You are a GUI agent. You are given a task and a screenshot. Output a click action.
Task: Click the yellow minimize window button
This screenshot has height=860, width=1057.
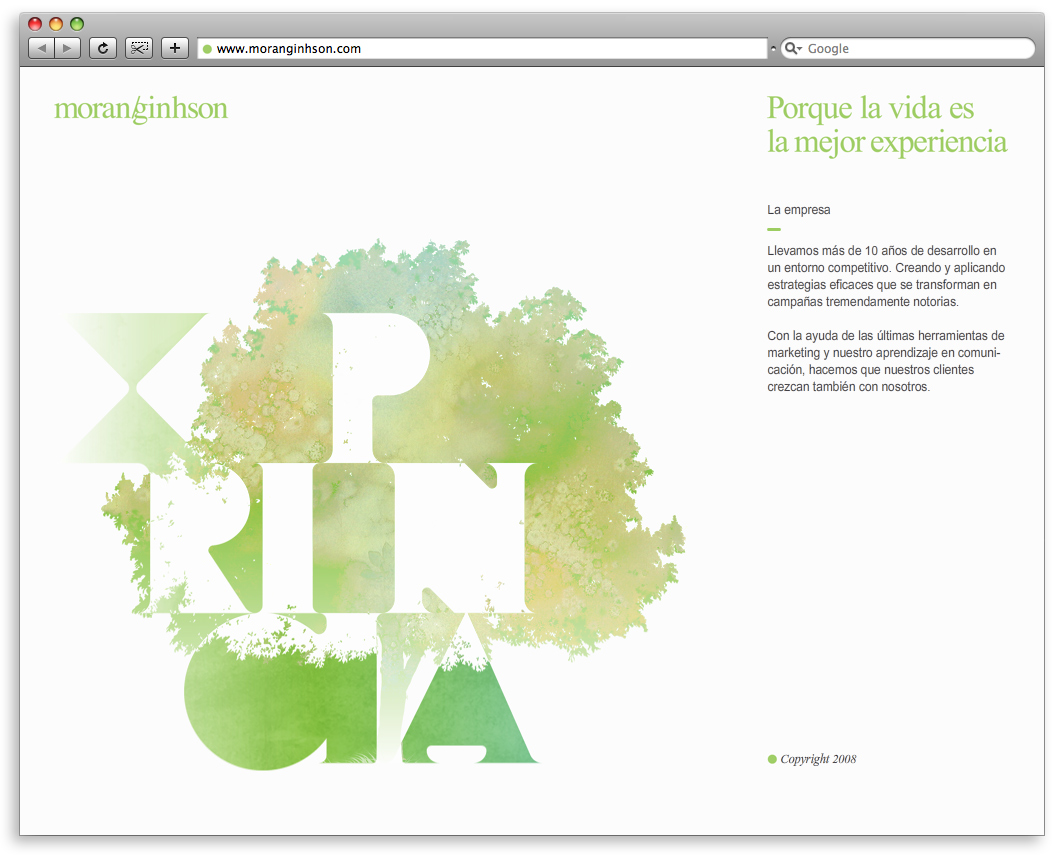click(56, 24)
